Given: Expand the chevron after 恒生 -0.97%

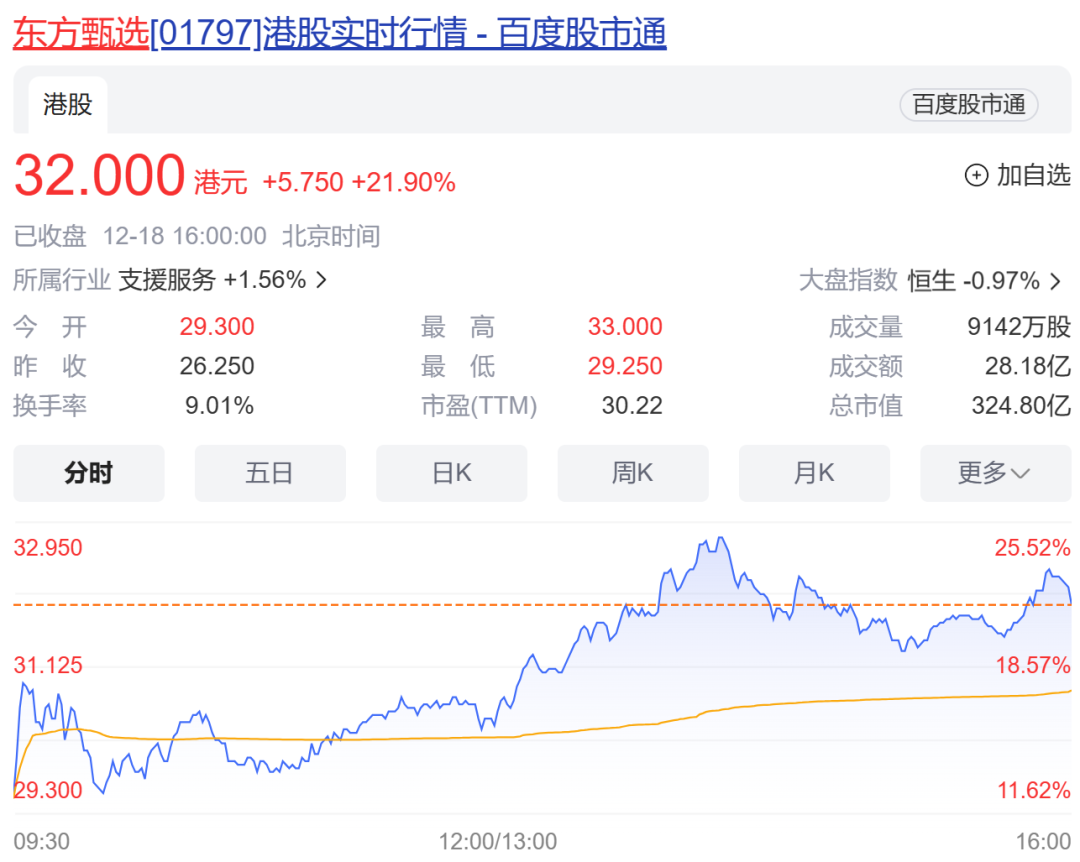Looking at the screenshot, I should pos(1055,281).
